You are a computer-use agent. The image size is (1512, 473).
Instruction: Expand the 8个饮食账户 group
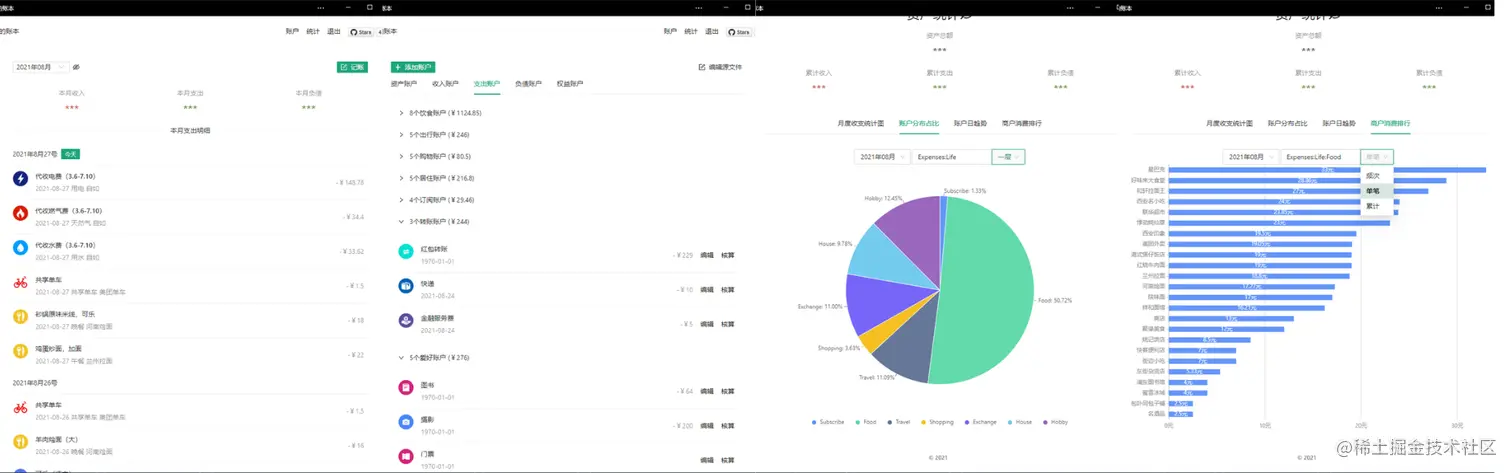[440, 113]
